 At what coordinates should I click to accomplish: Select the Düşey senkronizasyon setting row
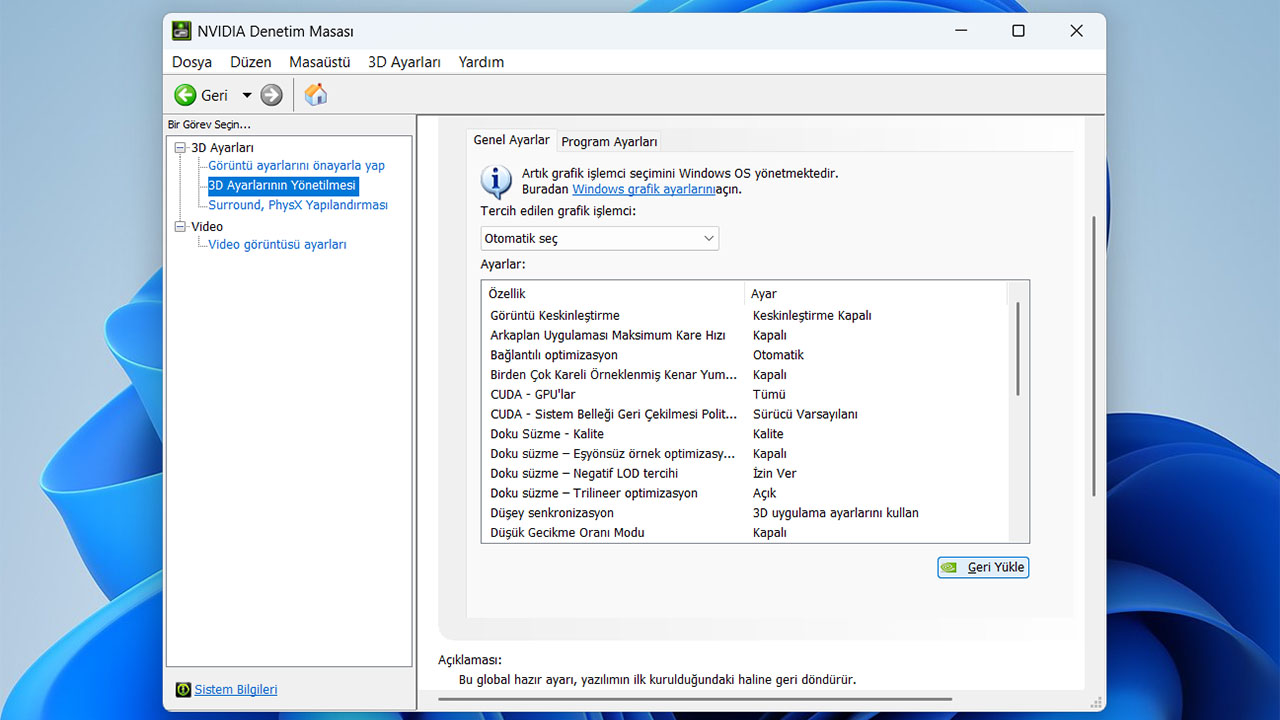552,513
